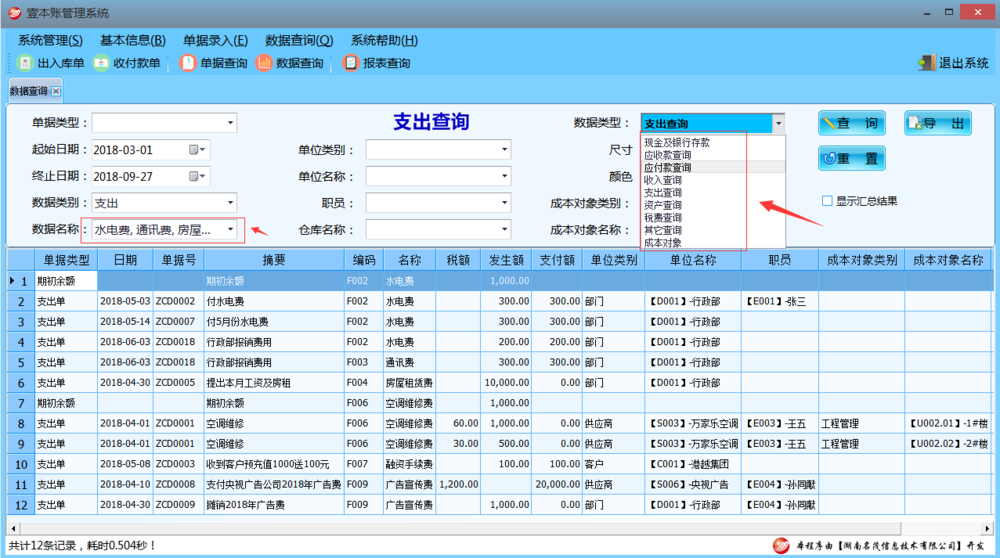Expand the 数据名称 dropdown
1000x558 pixels.
(x=230, y=230)
